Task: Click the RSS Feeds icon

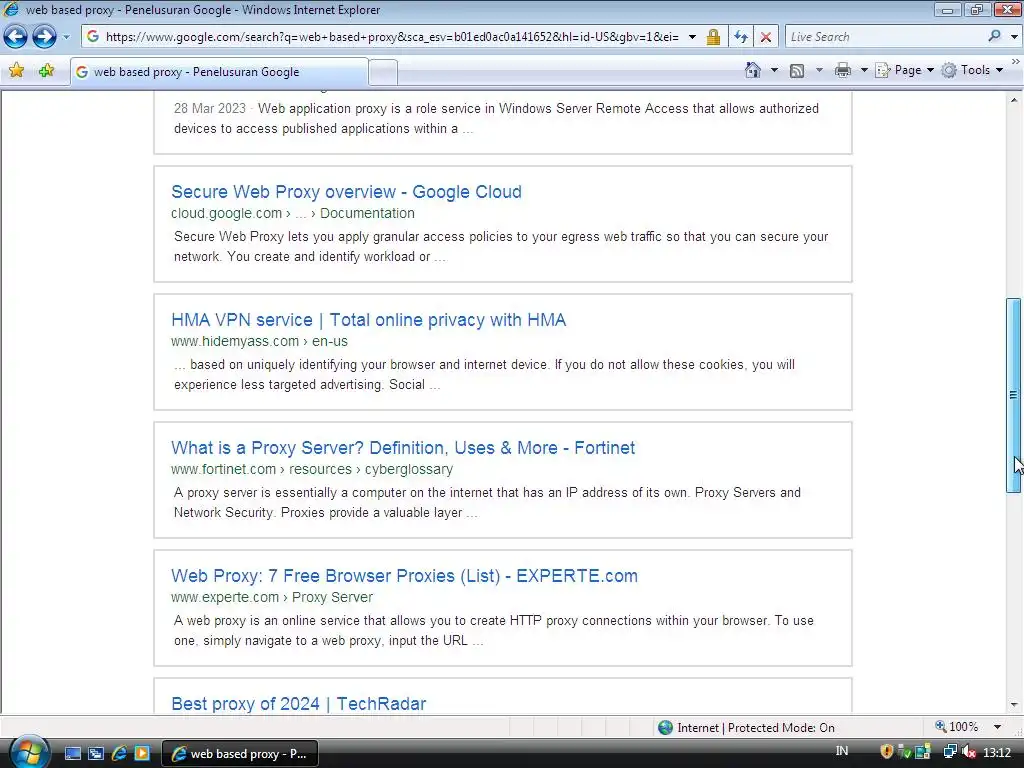Action: click(x=797, y=71)
